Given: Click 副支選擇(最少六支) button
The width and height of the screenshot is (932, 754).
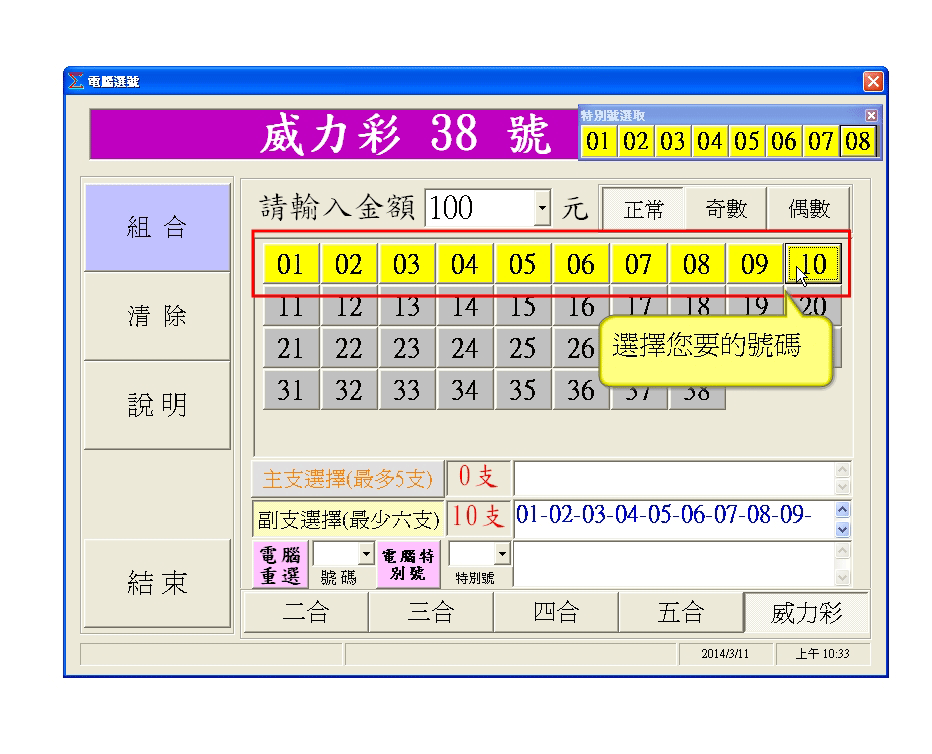Looking at the screenshot, I should pos(348,520).
